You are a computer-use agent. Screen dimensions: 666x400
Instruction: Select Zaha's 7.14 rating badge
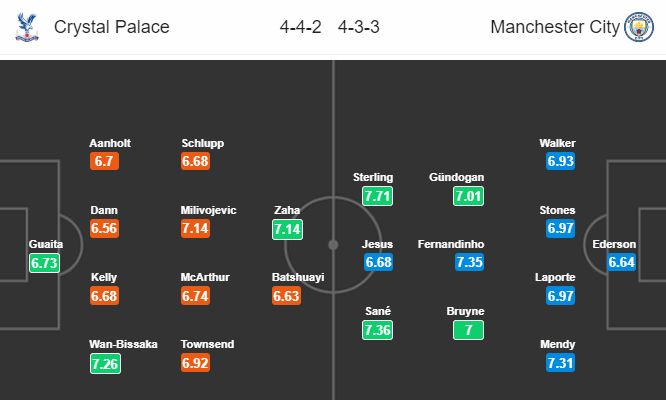(x=288, y=229)
